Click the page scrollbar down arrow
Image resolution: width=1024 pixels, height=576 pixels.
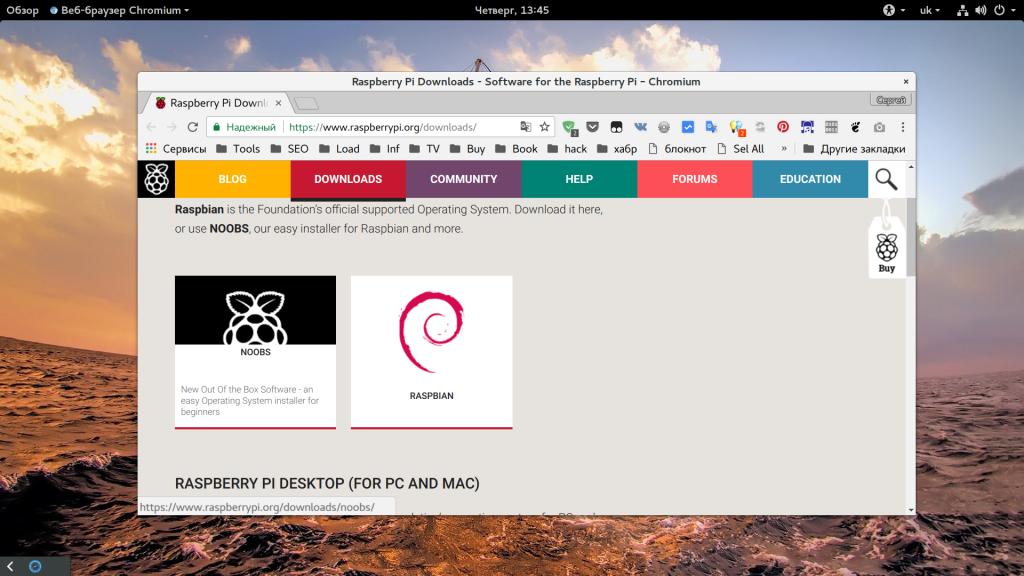pos(911,510)
